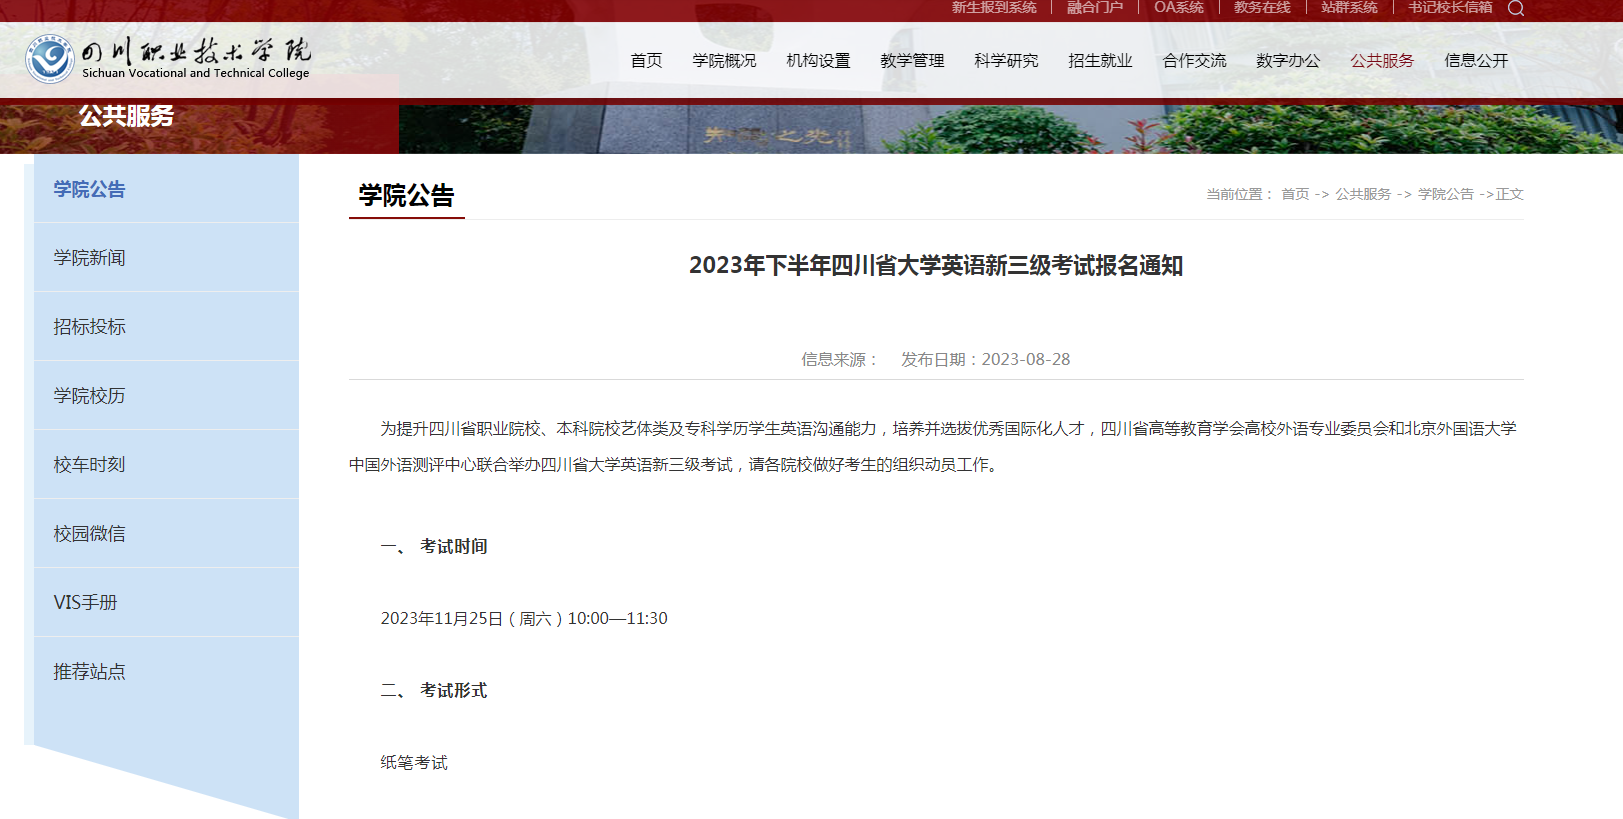Viewport: 1623px width, 819px height.
Task: Go to 学院校历 in the sidebar
Action: 89,396
